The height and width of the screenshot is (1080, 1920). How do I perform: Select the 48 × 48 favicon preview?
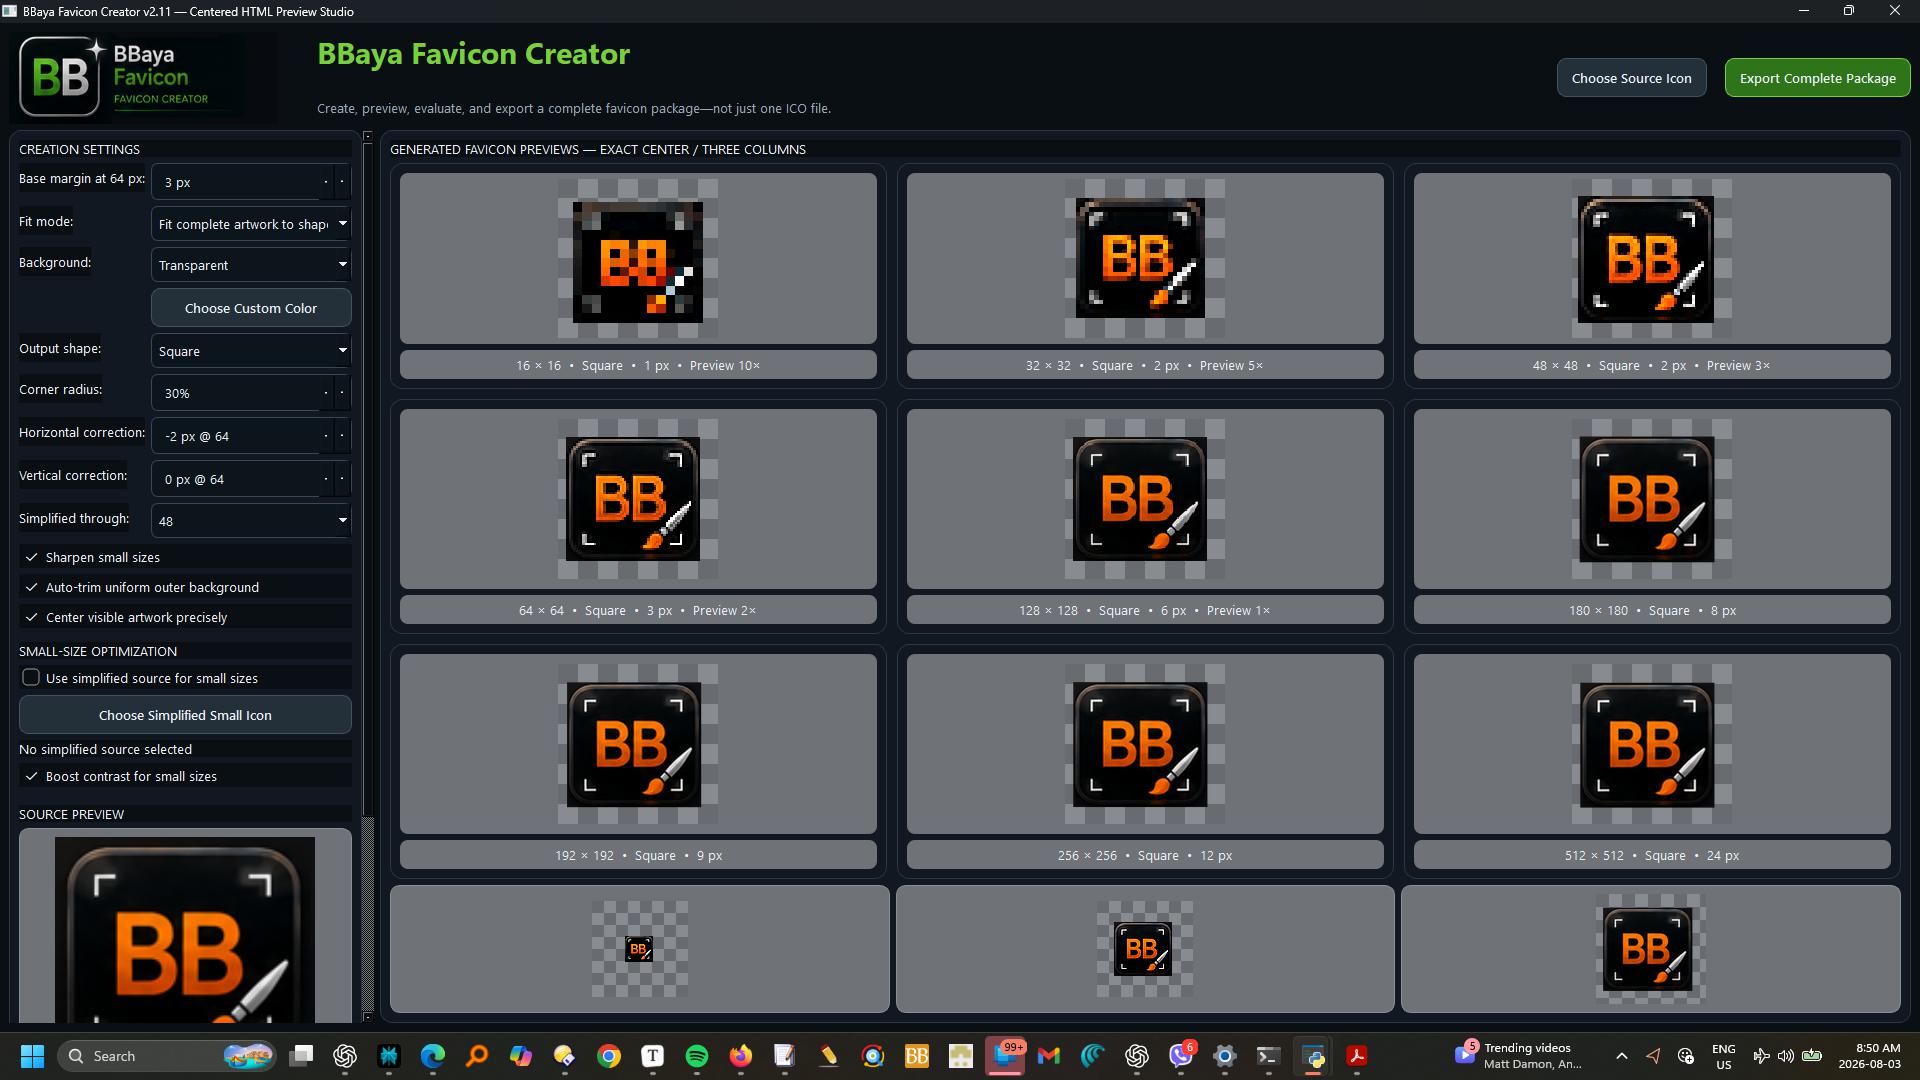click(x=1652, y=258)
